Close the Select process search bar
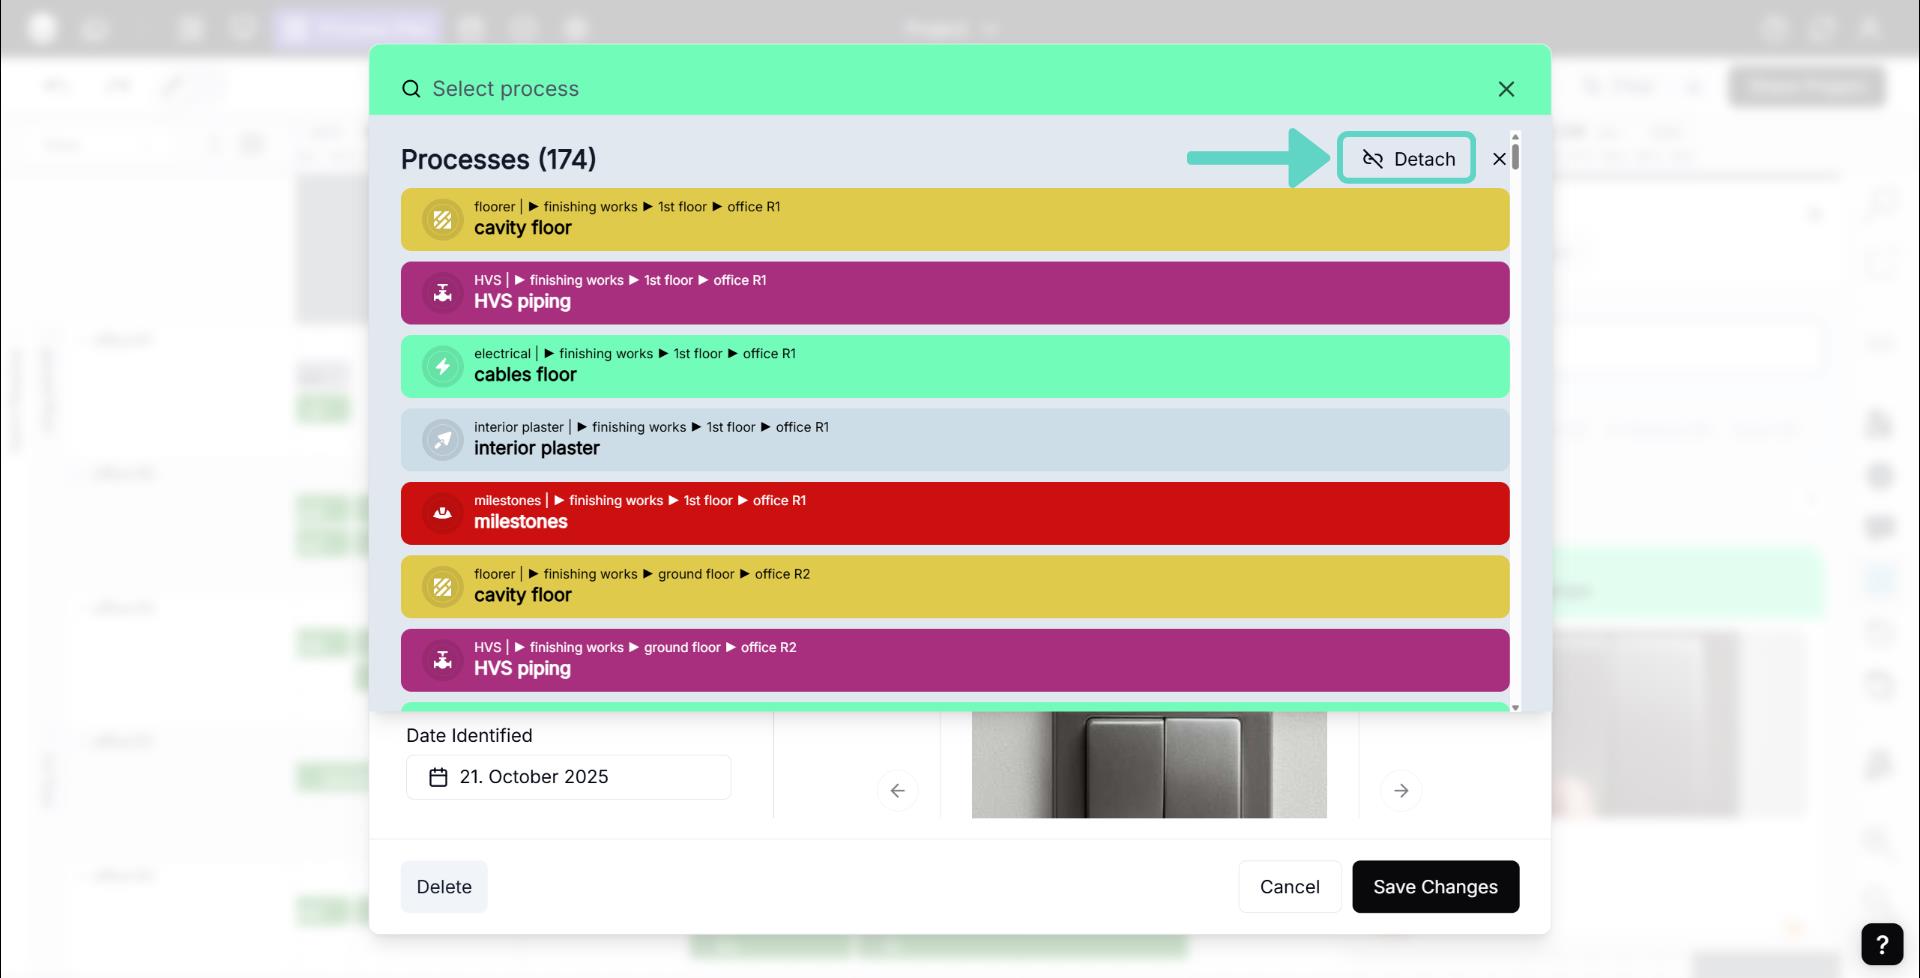Screen dimensions: 1920x978 1506,89
